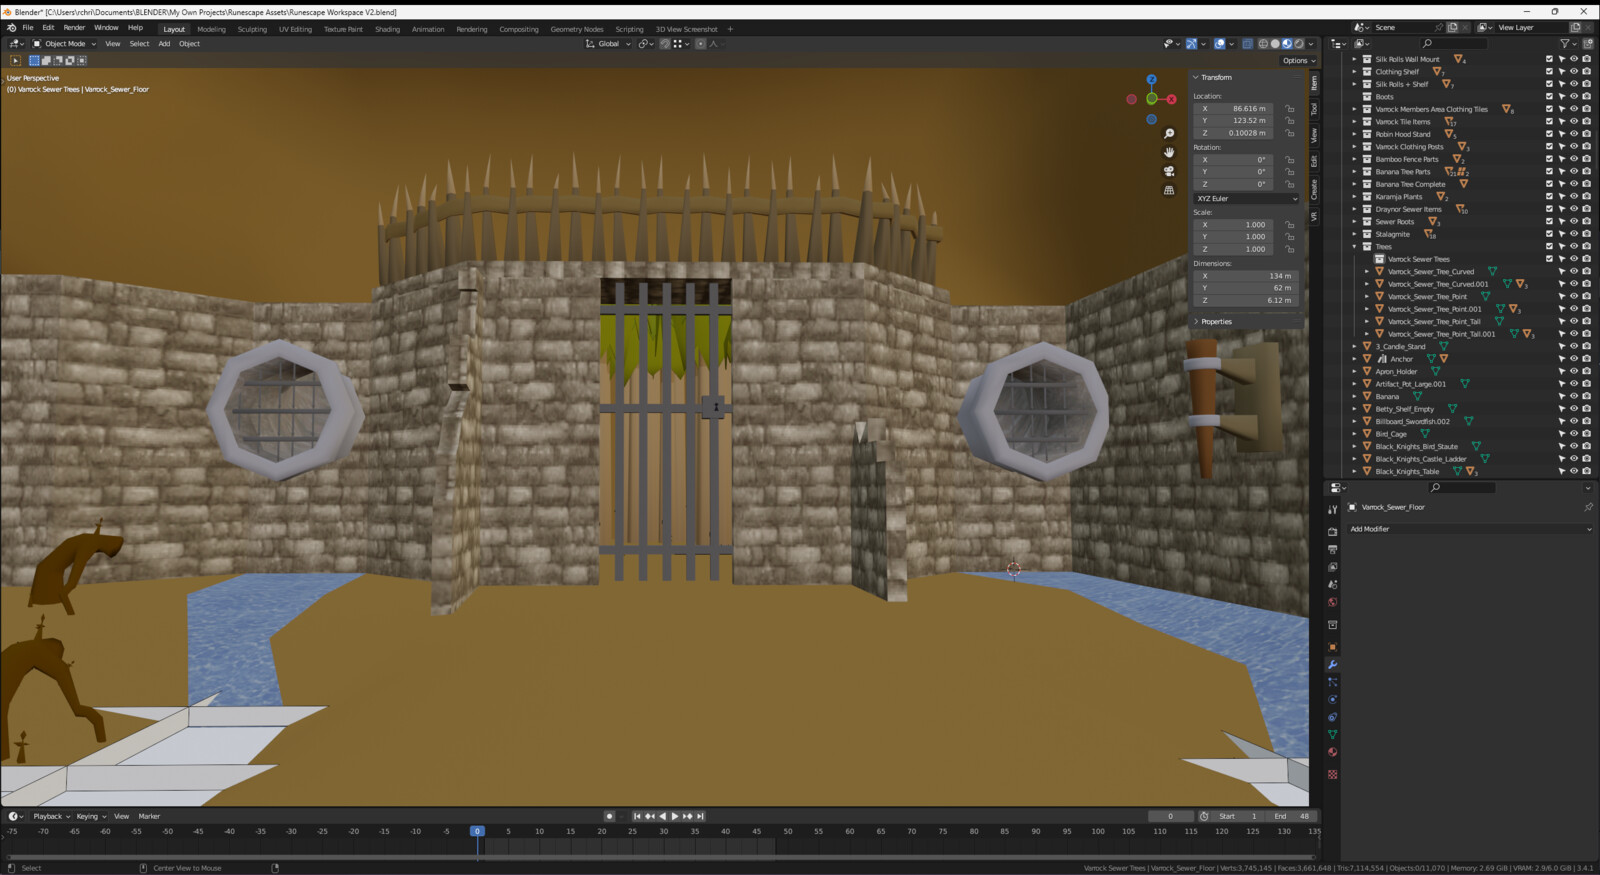Open the Output properties printer tab

coord(1332,550)
